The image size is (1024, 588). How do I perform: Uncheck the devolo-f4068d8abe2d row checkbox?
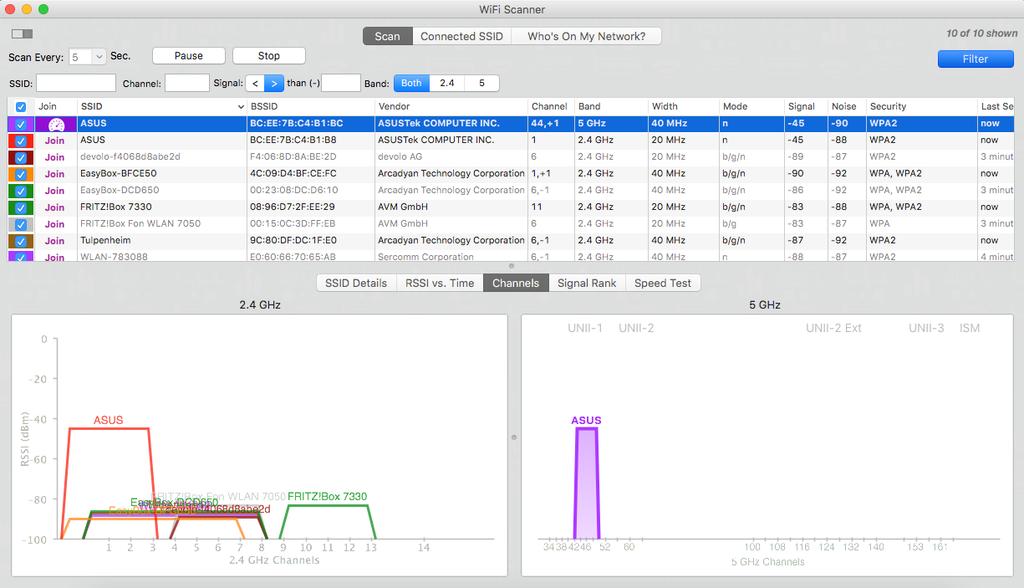coord(21,157)
